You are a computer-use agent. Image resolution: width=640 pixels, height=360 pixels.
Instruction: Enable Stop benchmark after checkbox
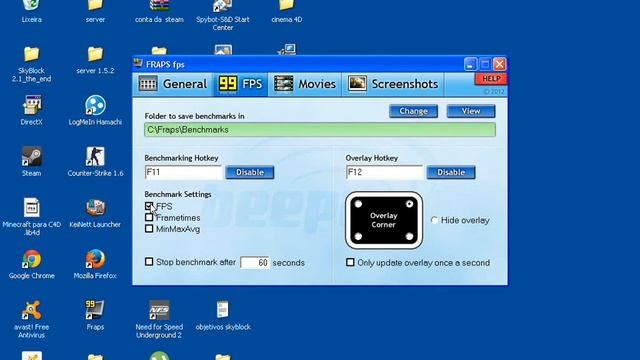149,262
